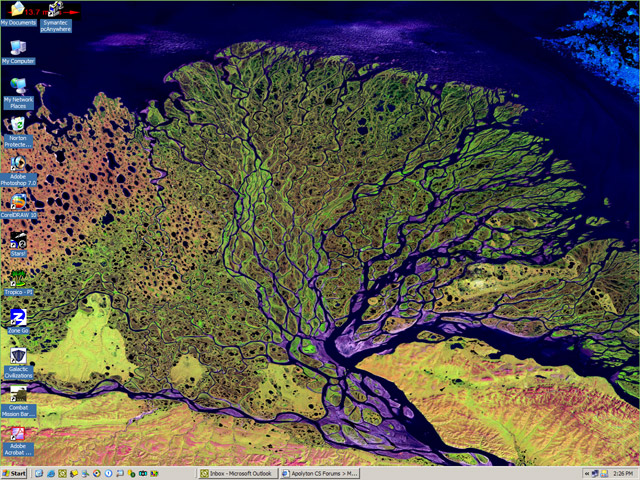Open the My Computer icon

click(17, 48)
